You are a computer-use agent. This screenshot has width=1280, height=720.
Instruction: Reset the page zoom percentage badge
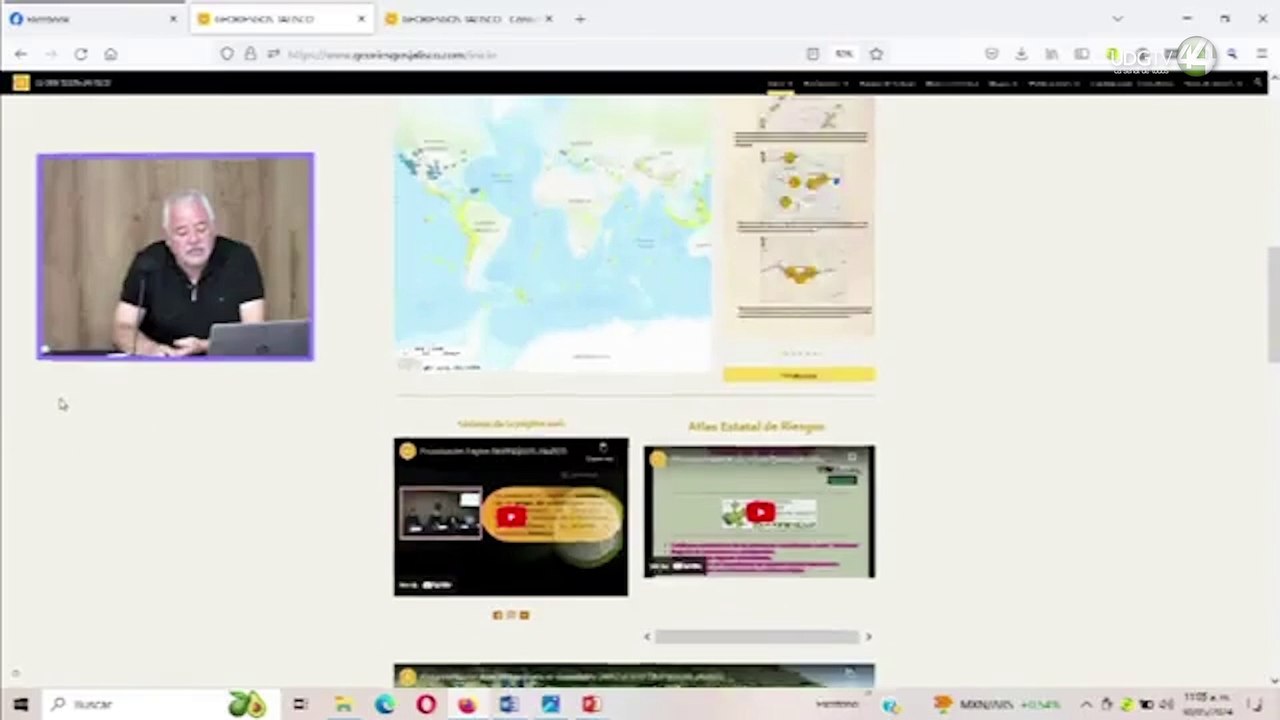pyautogui.click(x=845, y=54)
